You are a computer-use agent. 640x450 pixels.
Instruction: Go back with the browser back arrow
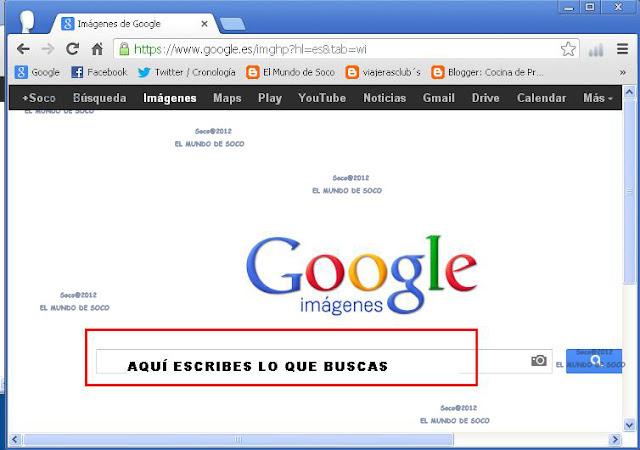click(23, 49)
